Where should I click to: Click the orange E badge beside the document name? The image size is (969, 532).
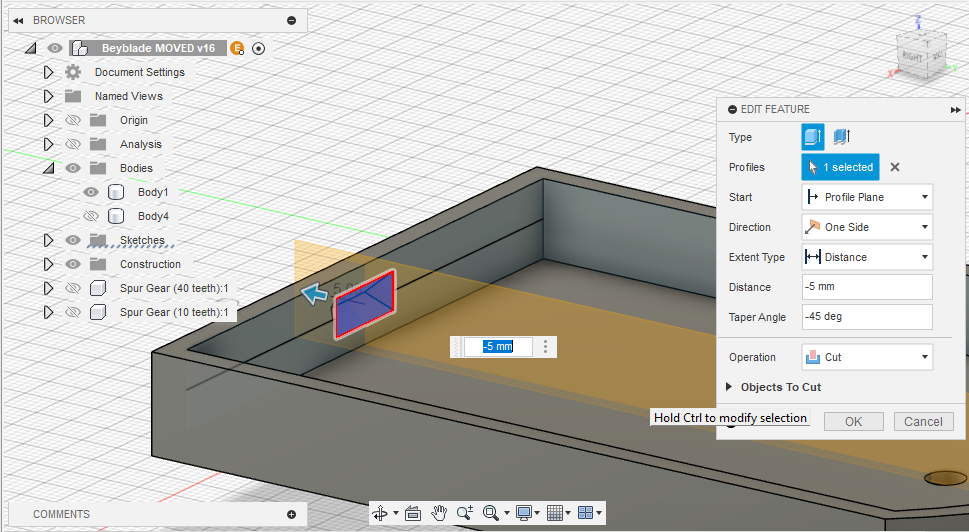(x=237, y=48)
